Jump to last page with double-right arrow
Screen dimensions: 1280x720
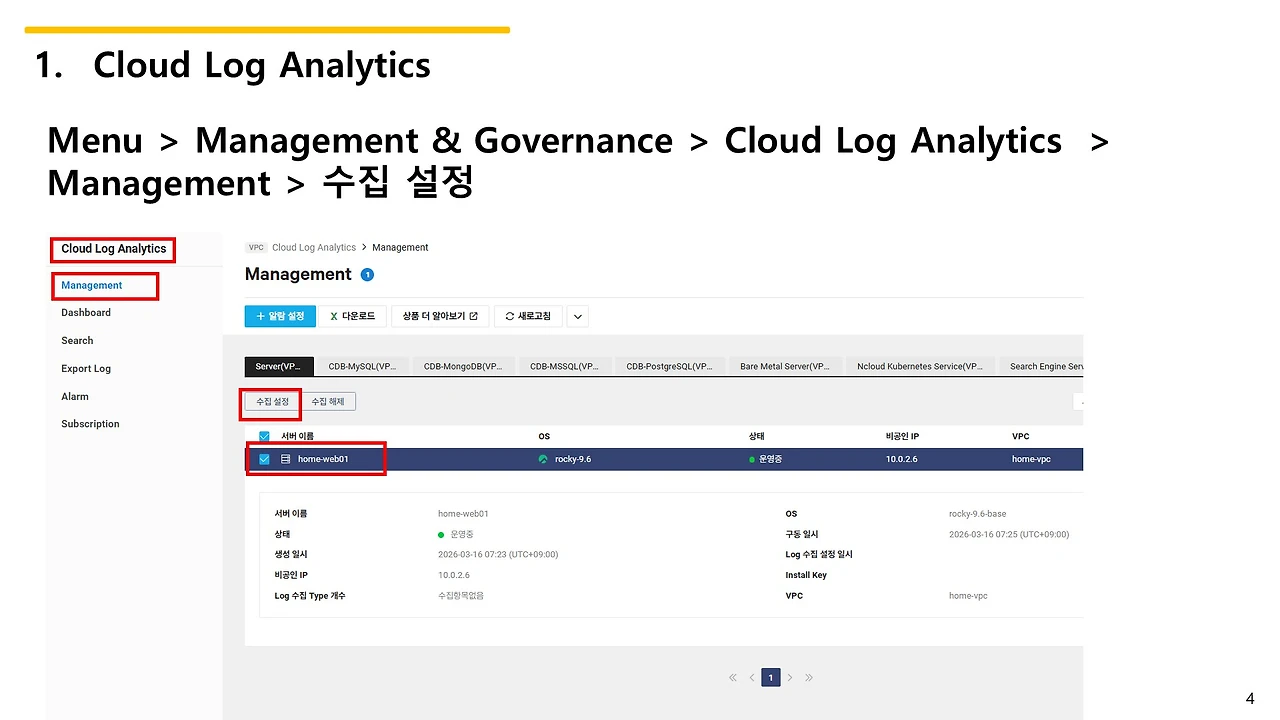pos(809,678)
